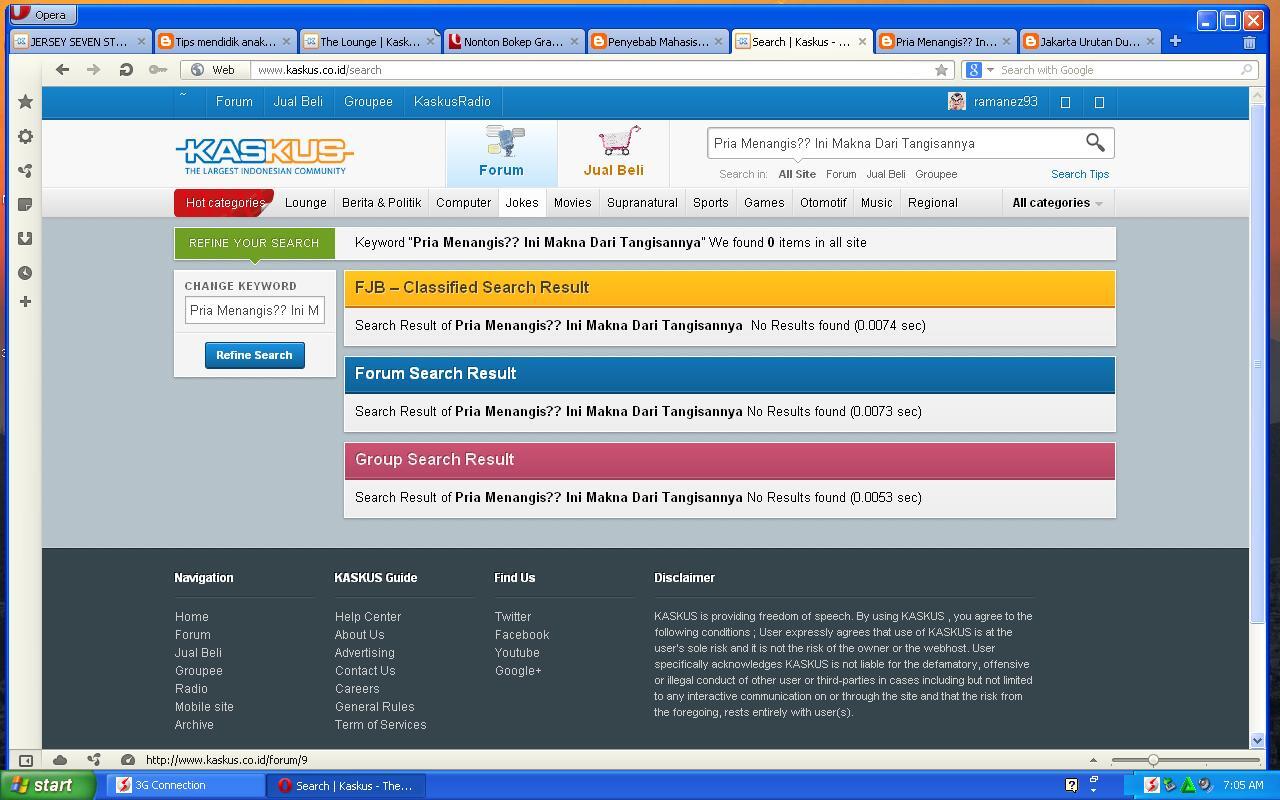Expand the All categories dropdown

1057,203
